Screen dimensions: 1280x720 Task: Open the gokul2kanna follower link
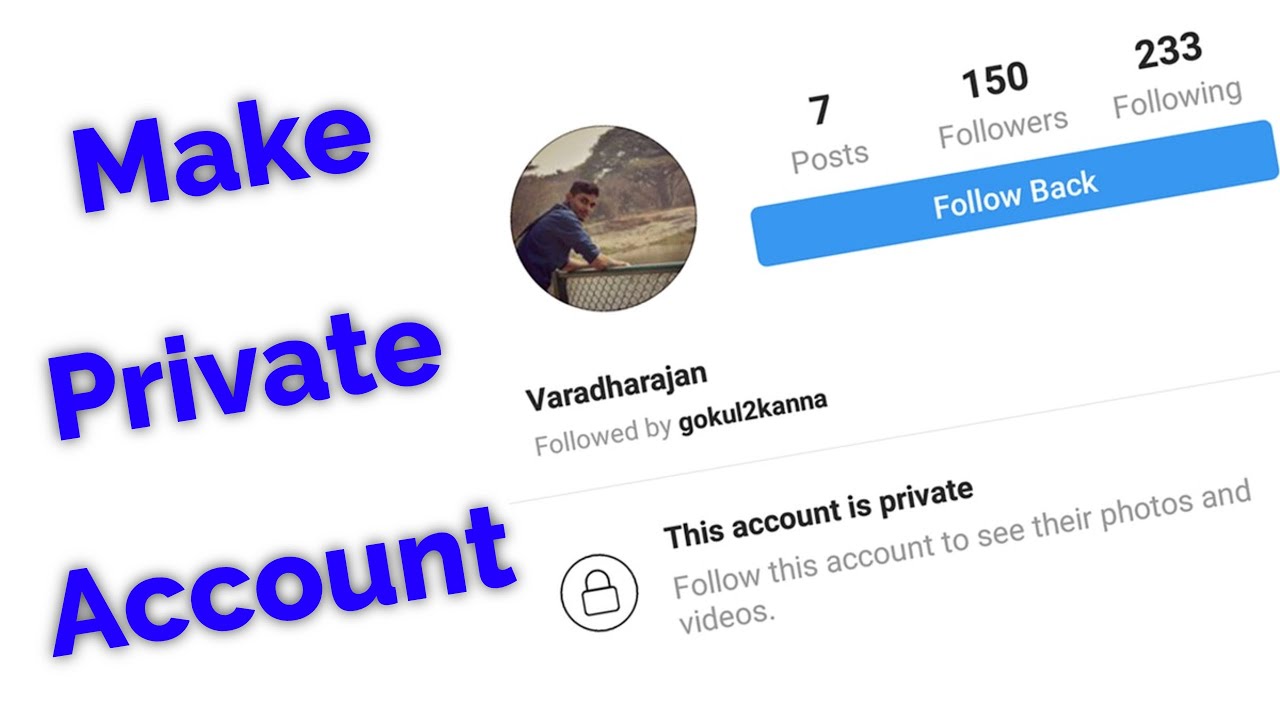click(x=753, y=411)
